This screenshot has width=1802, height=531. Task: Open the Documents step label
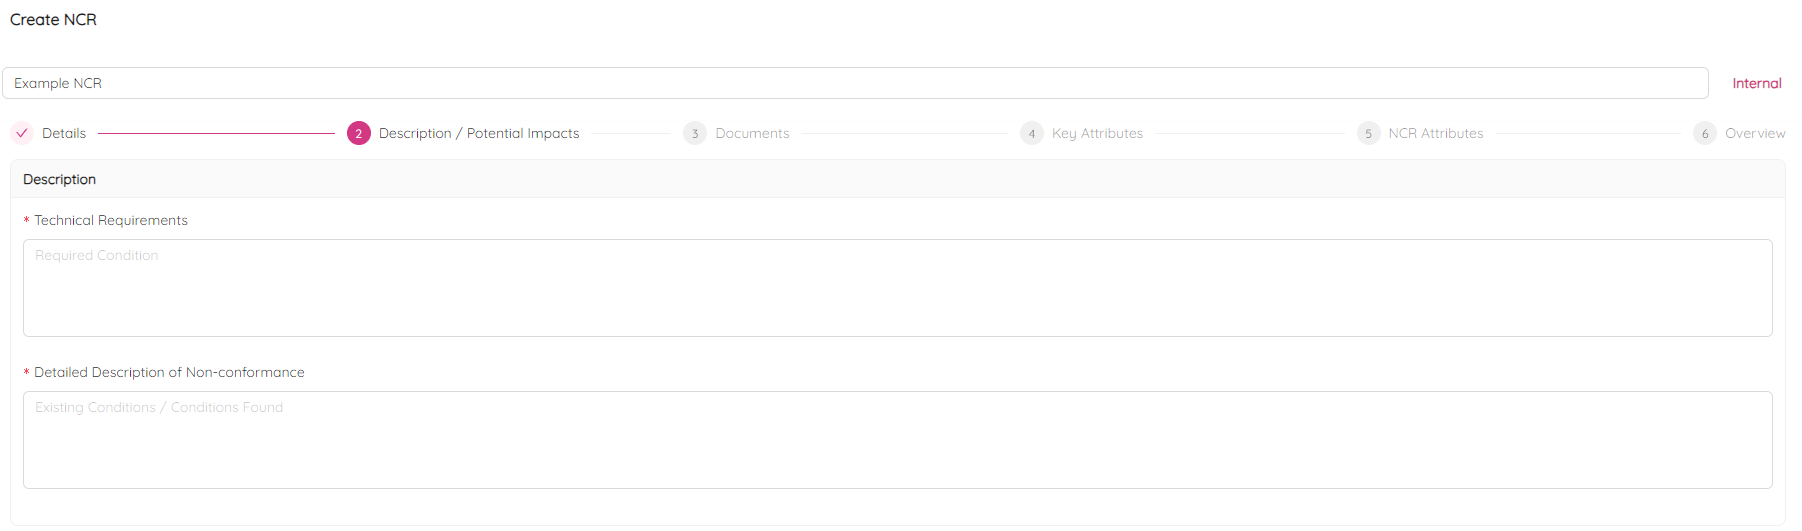(752, 133)
